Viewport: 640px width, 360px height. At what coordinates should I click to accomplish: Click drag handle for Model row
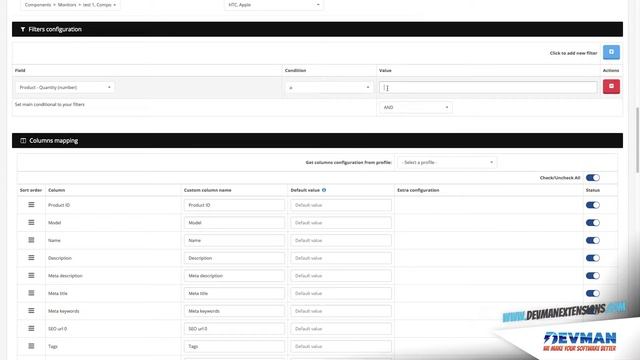pos(31,222)
